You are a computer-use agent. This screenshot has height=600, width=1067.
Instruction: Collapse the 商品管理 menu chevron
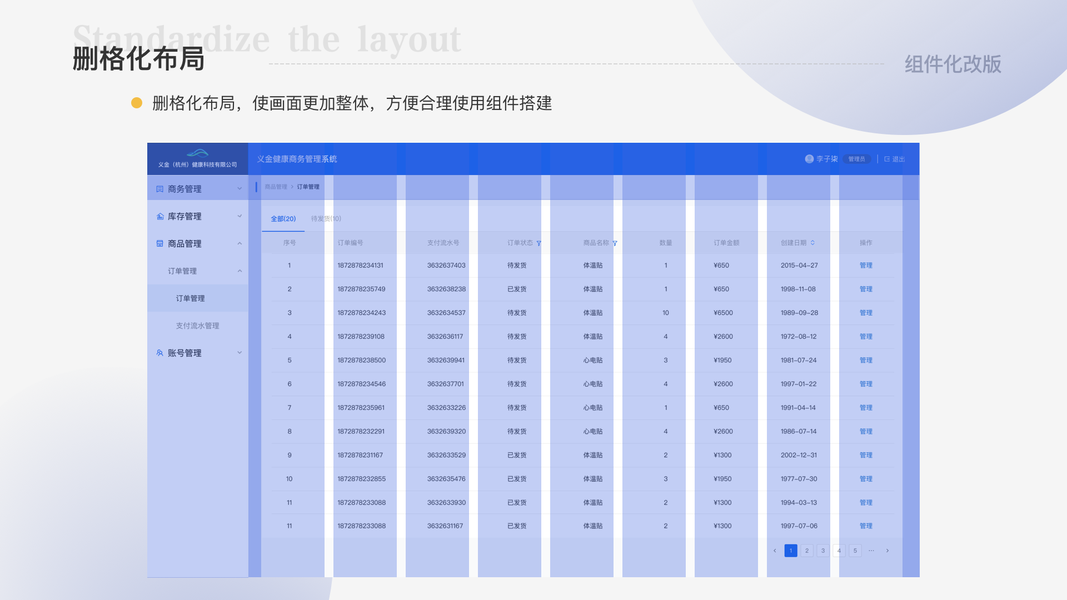[x=240, y=244]
